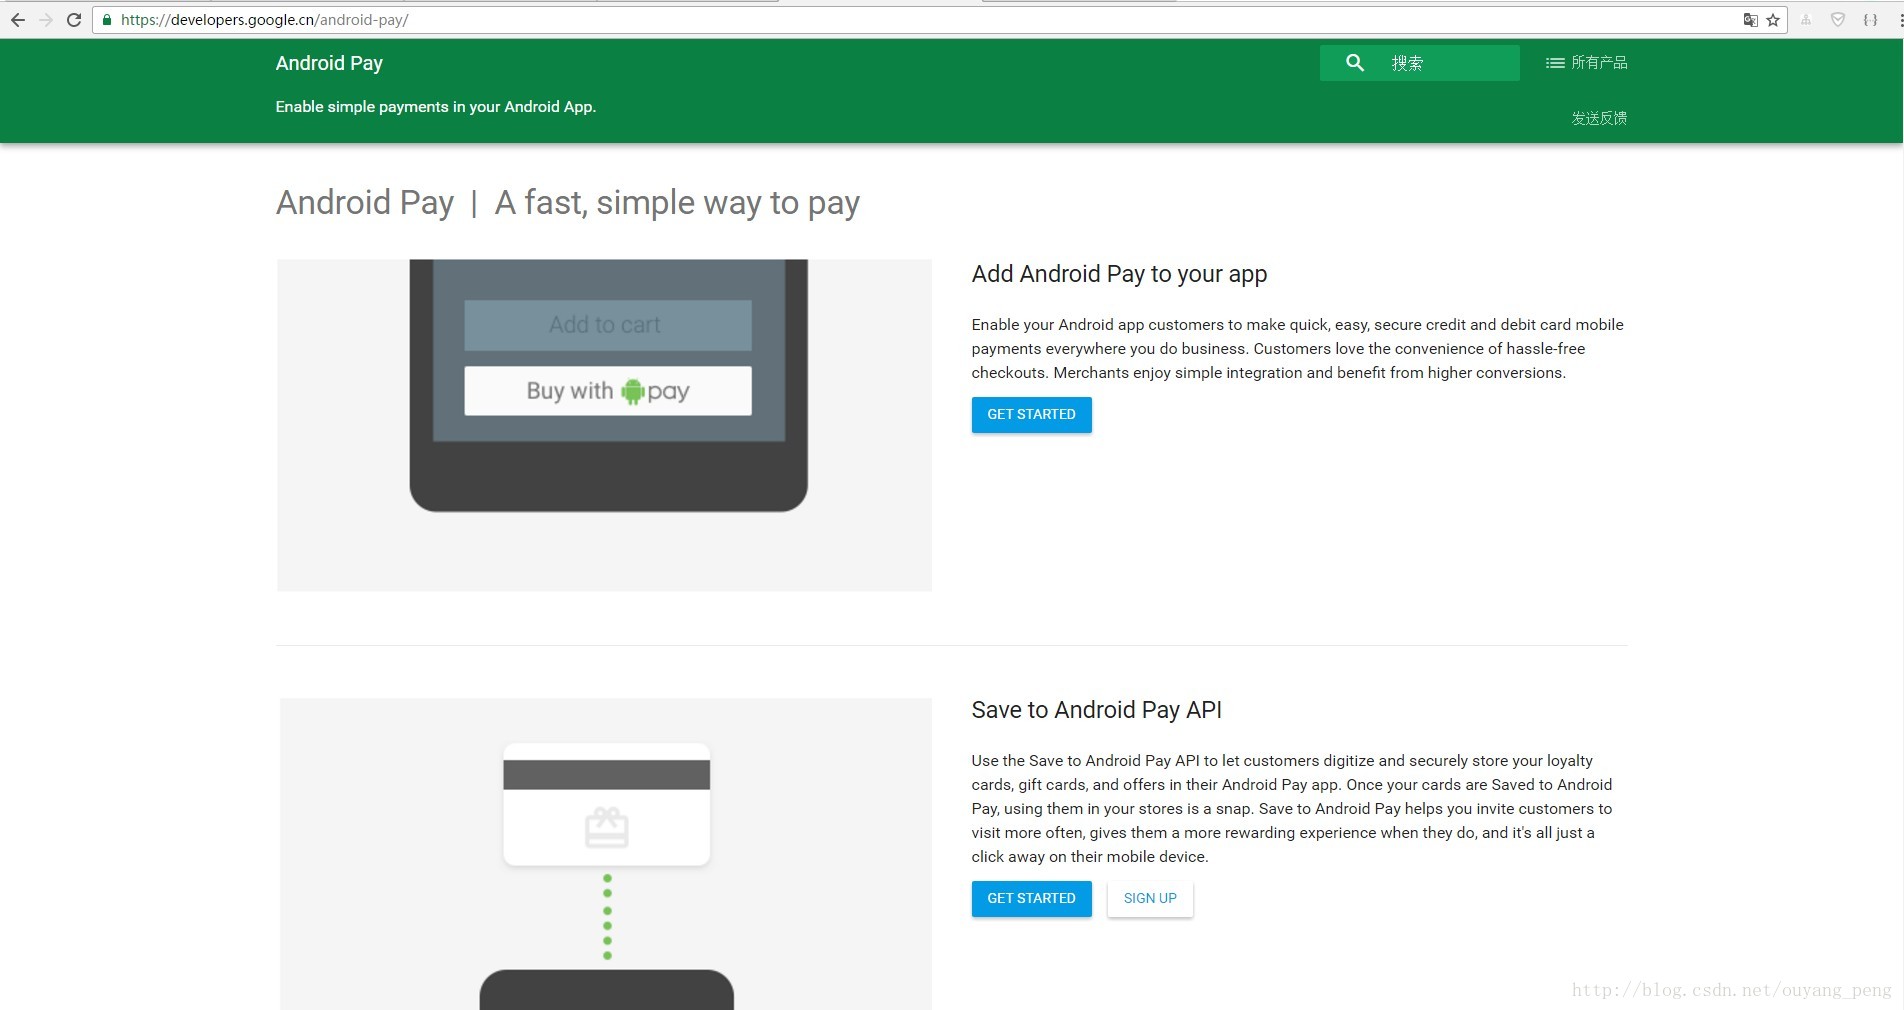The width and height of the screenshot is (1904, 1010).
Task: Open the shield extension icon
Action: 1838,20
